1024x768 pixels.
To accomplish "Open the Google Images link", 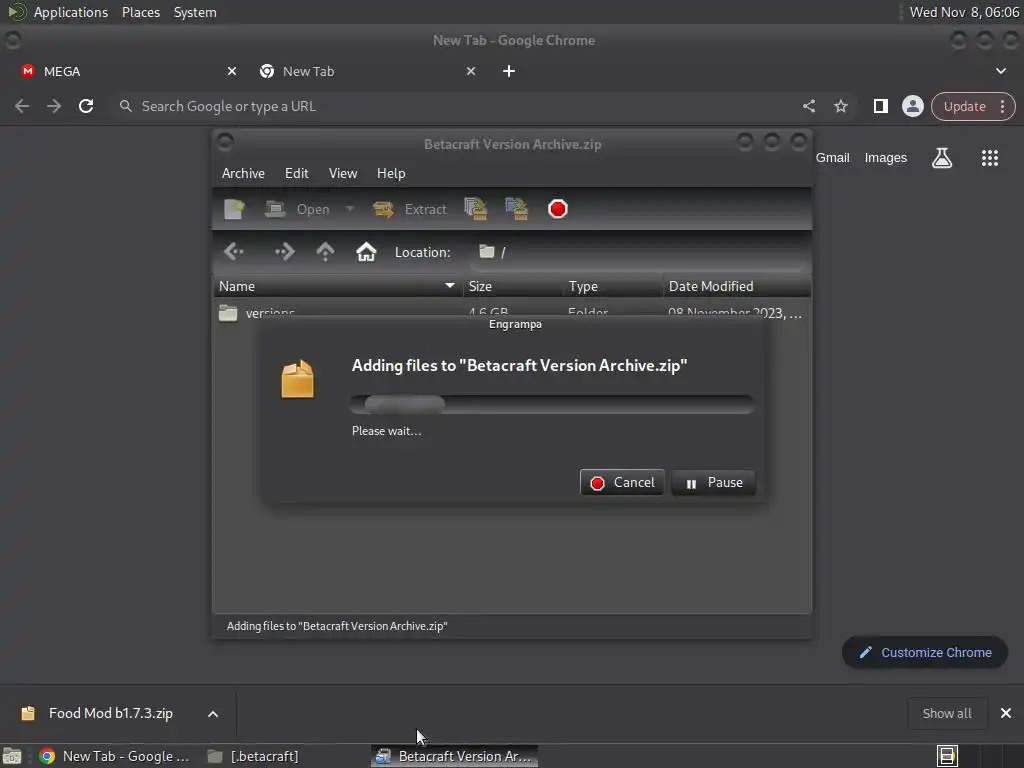I will point(886,157).
